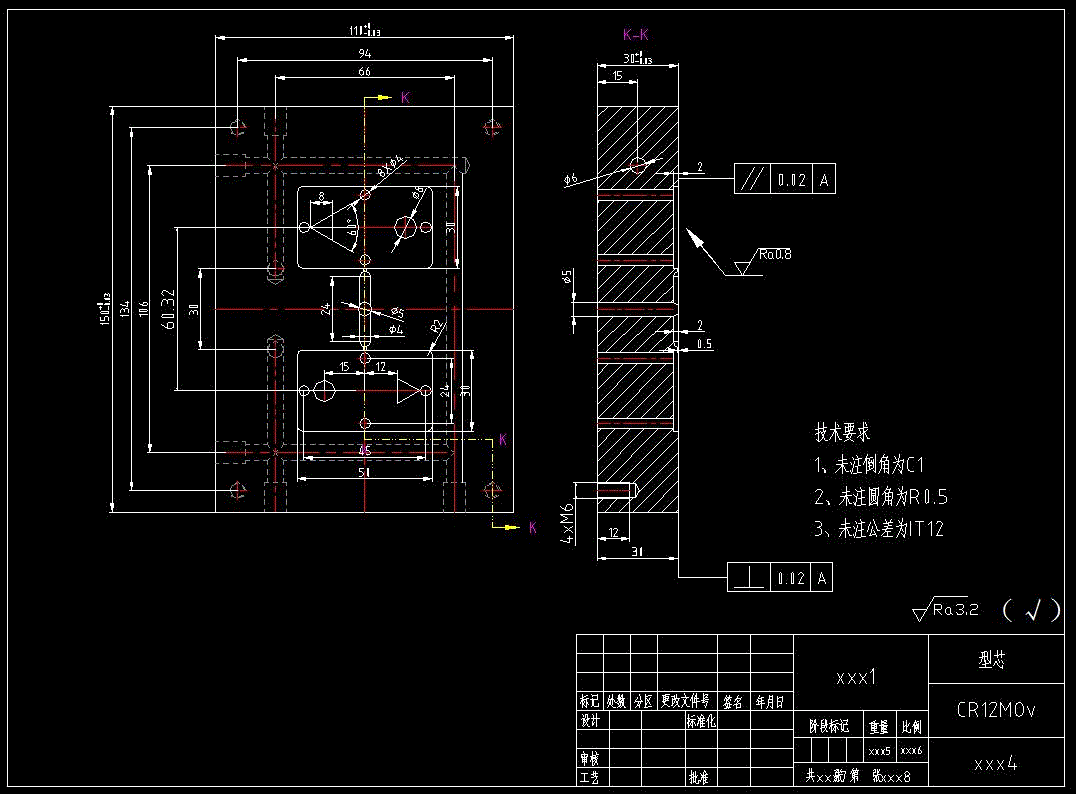Select the parallelism 0.02 A tolerance frame
The width and height of the screenshot is (1076, 794).
click(784, 179)
